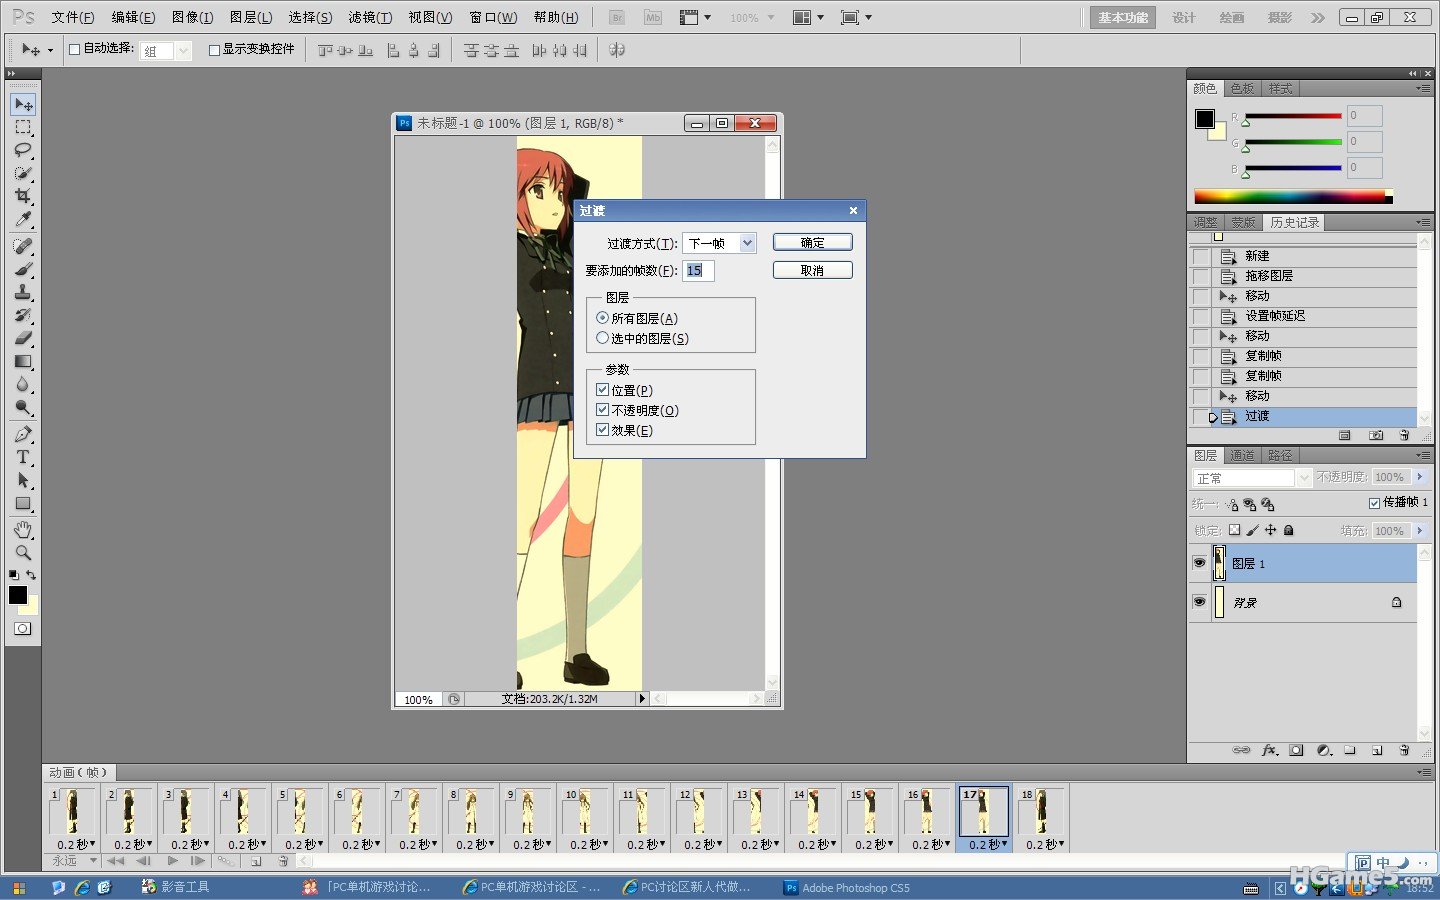
Task: Expand more workspaces double-arrow
Action: click(1318, 18)
